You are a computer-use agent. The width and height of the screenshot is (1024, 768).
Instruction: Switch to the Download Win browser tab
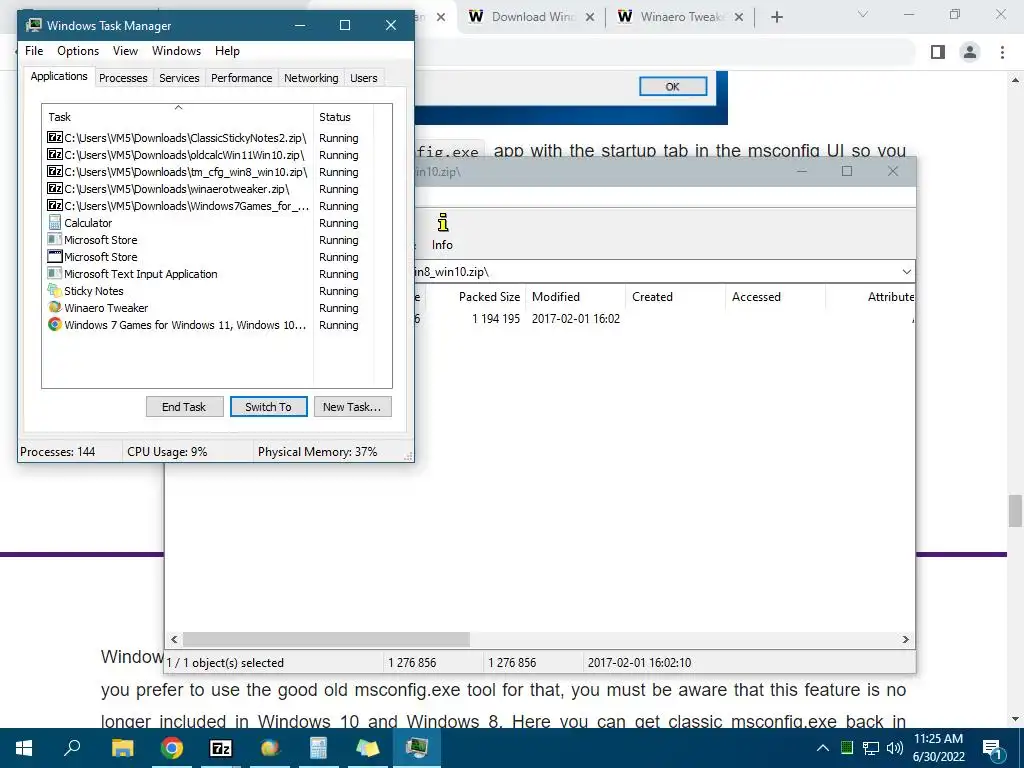531,17
